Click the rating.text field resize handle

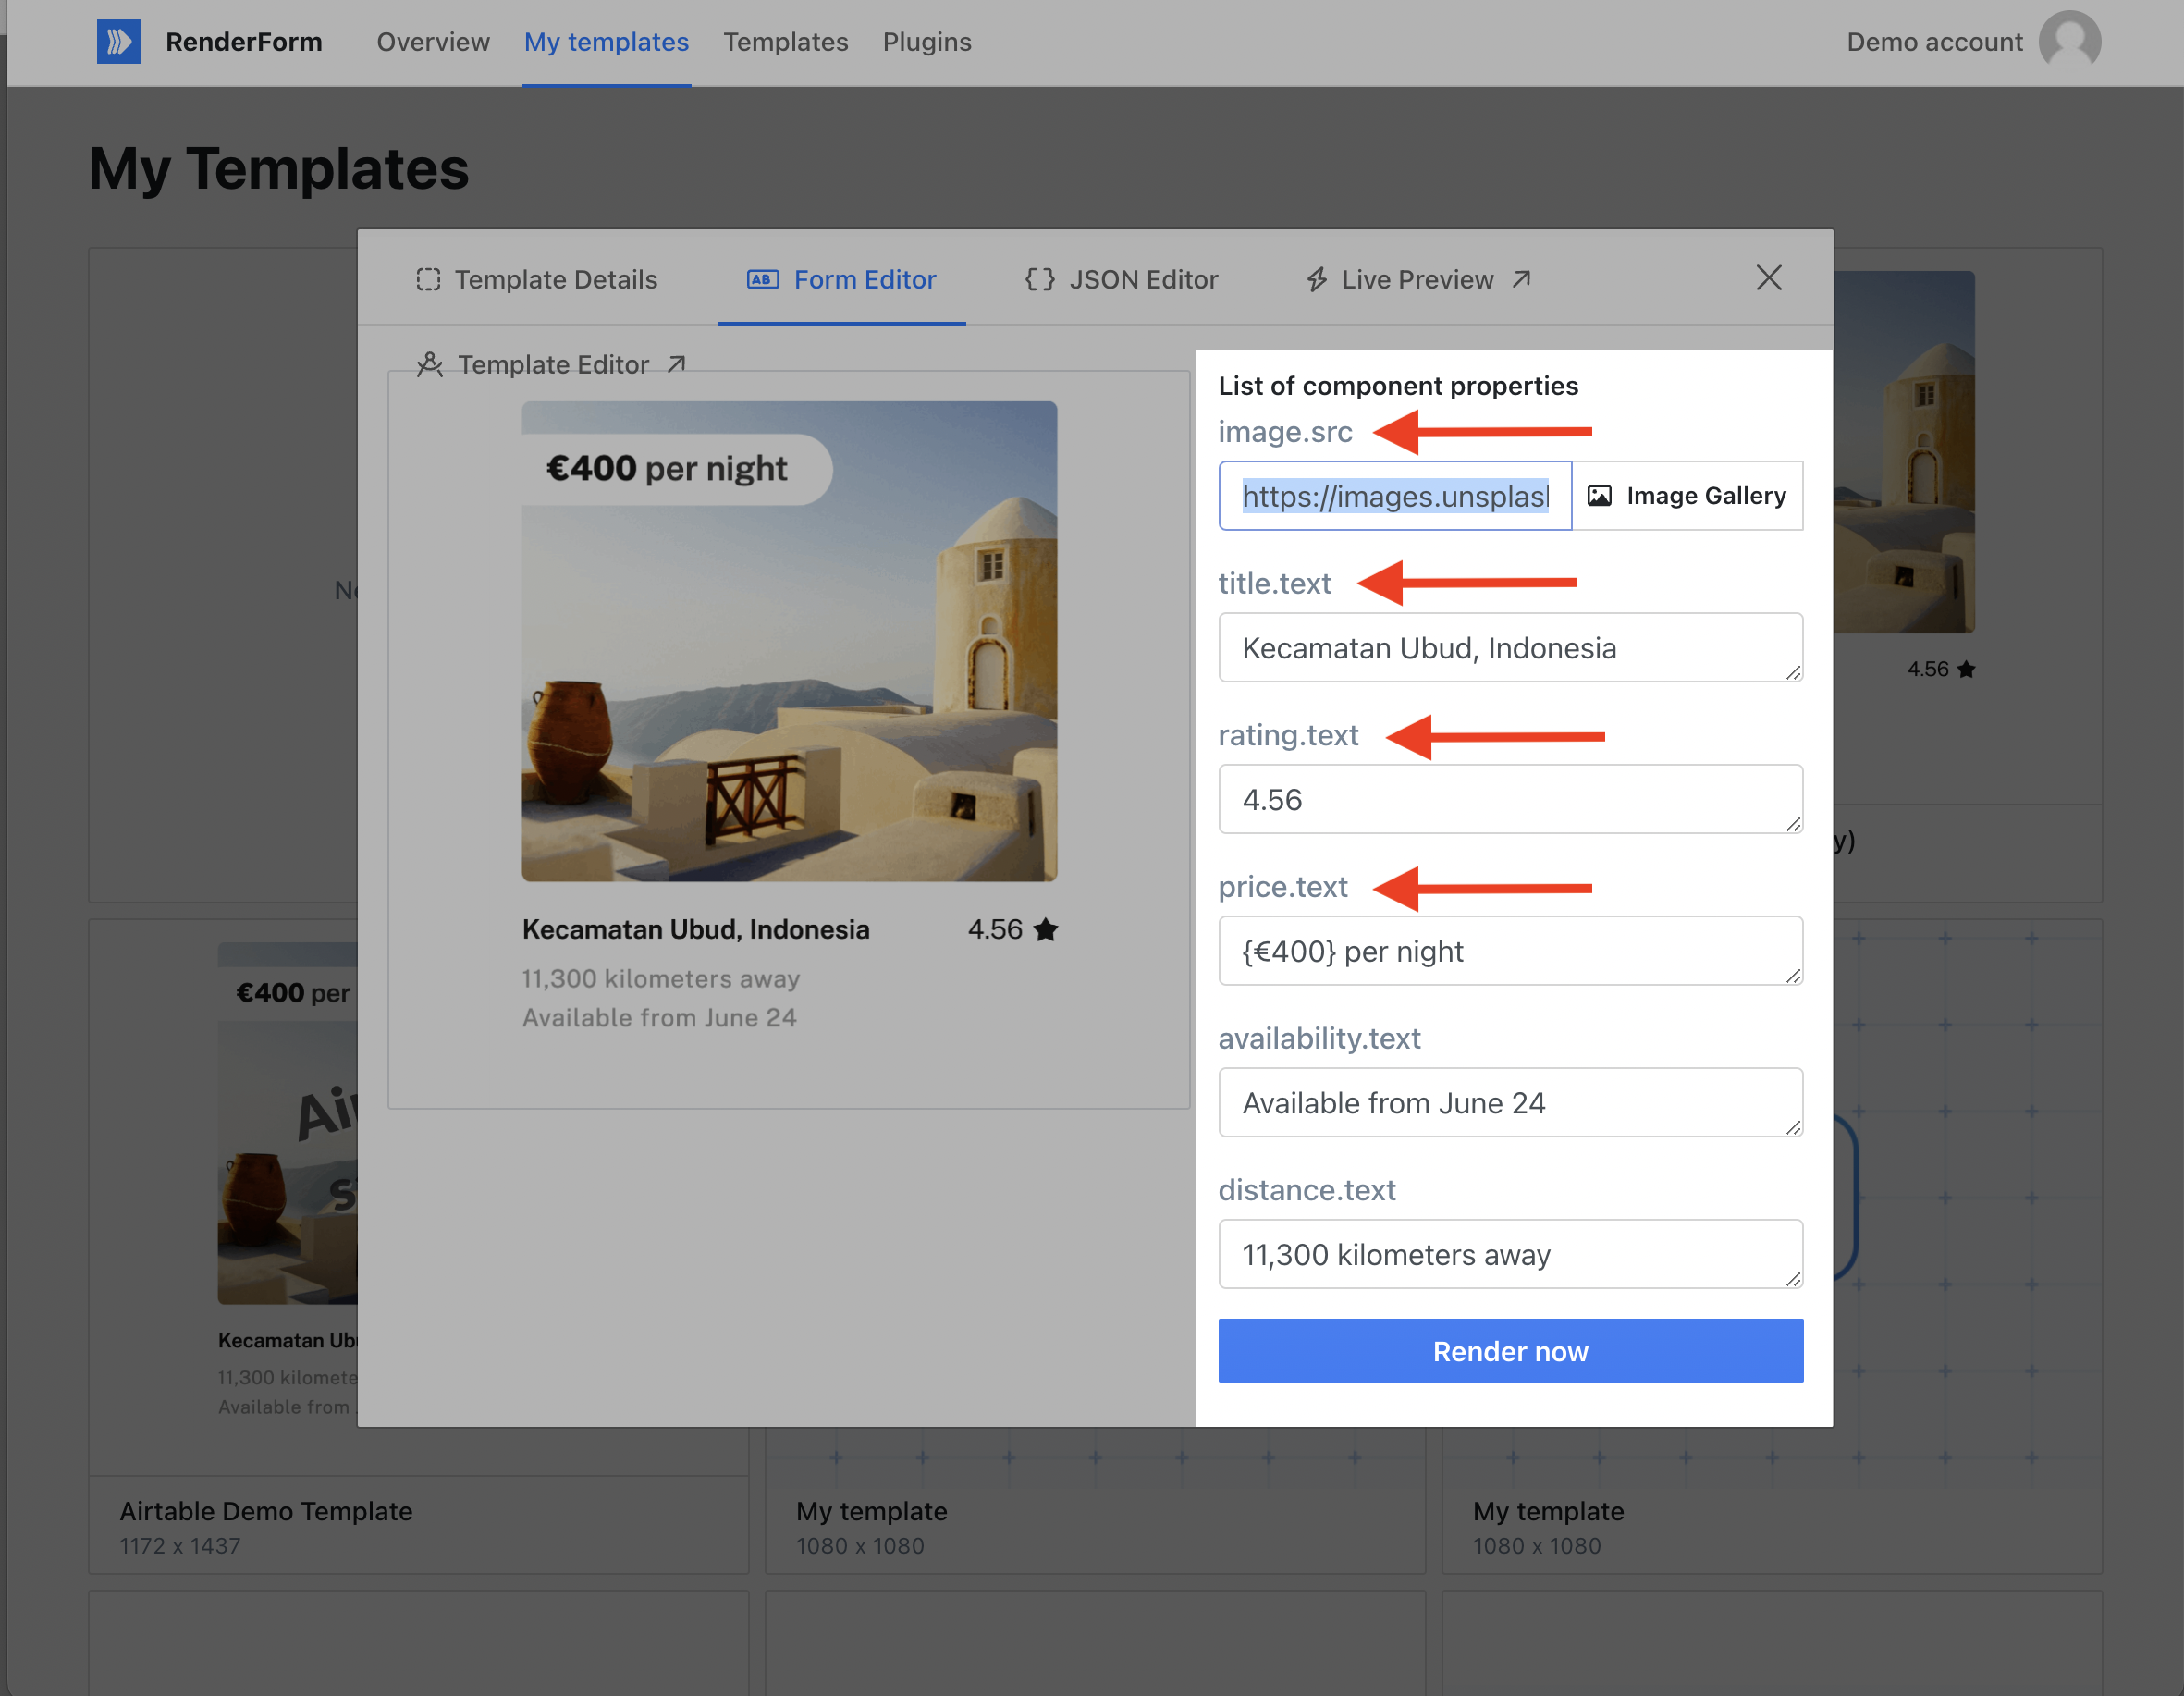pyautogui.click(x=1793, y=824)
